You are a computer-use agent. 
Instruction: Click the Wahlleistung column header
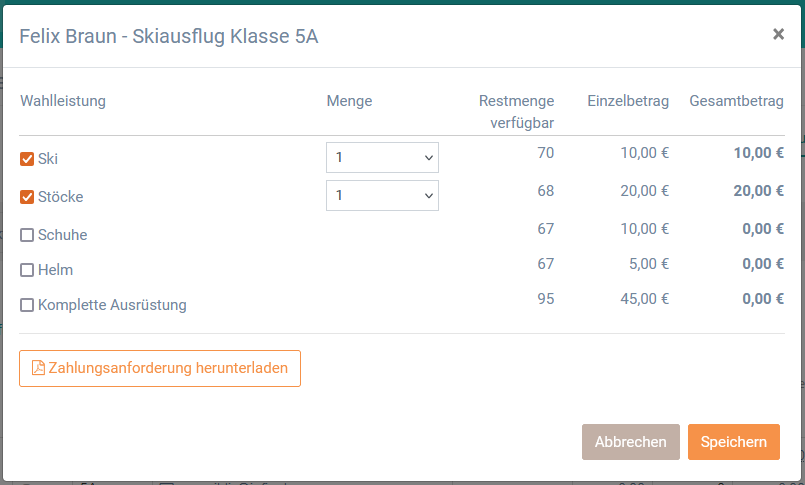63,101
